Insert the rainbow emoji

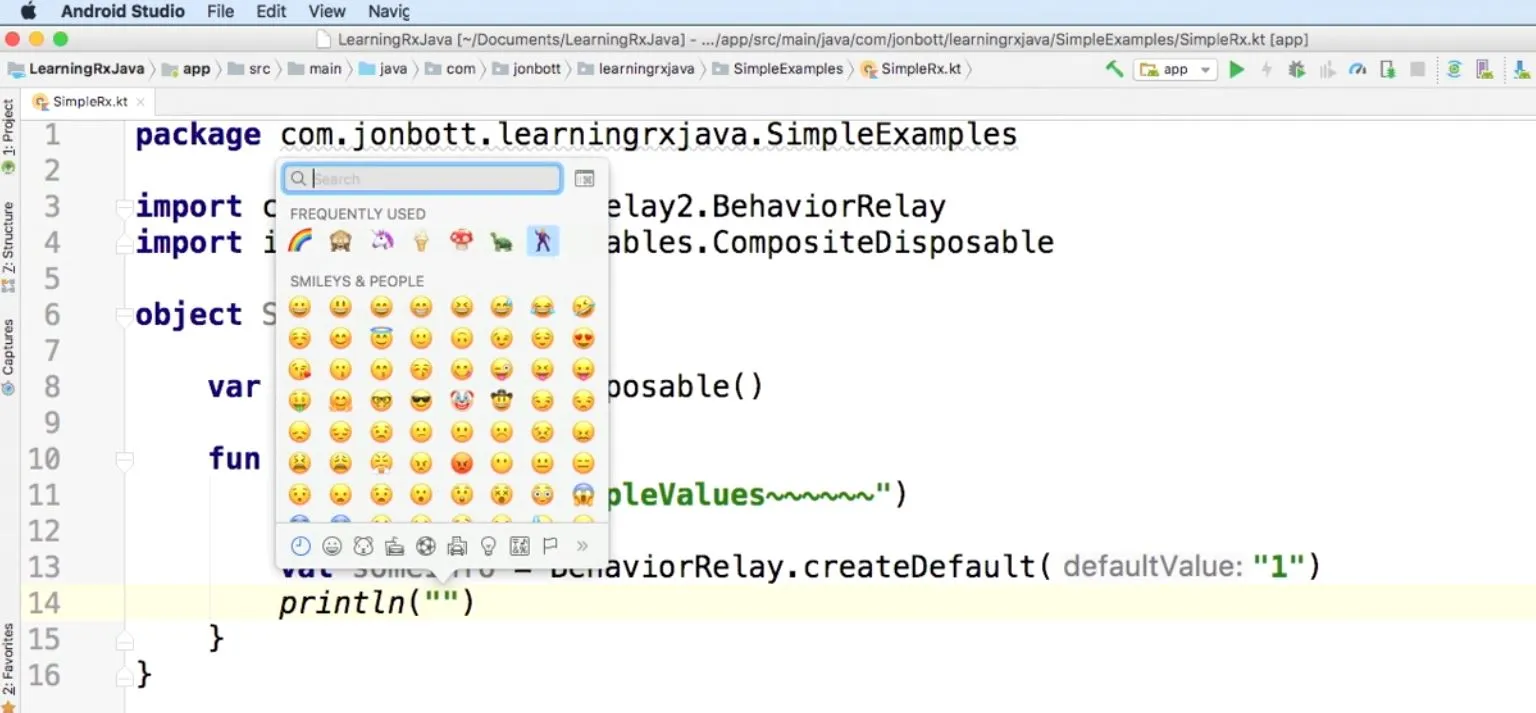300,241
